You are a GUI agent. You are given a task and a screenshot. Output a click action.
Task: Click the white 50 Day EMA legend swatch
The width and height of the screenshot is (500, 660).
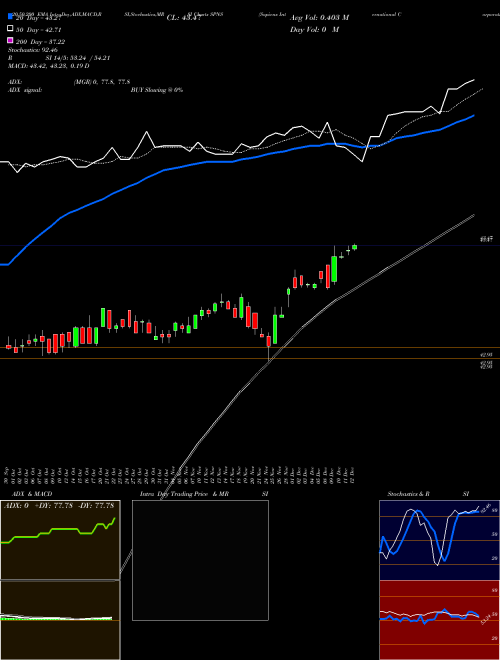pos(10,29)
